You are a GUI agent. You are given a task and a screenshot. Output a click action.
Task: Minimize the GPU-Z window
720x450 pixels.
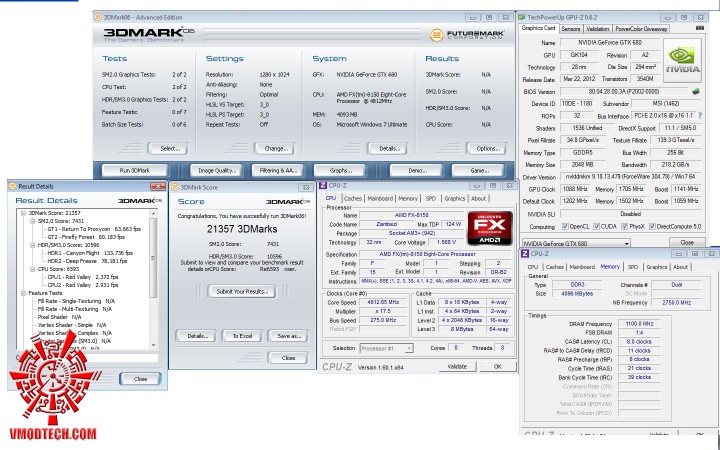668,17
